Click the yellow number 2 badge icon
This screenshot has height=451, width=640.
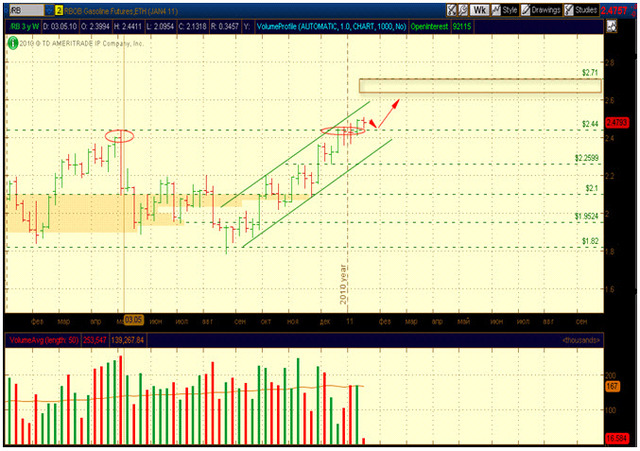(x=58, y=10)
